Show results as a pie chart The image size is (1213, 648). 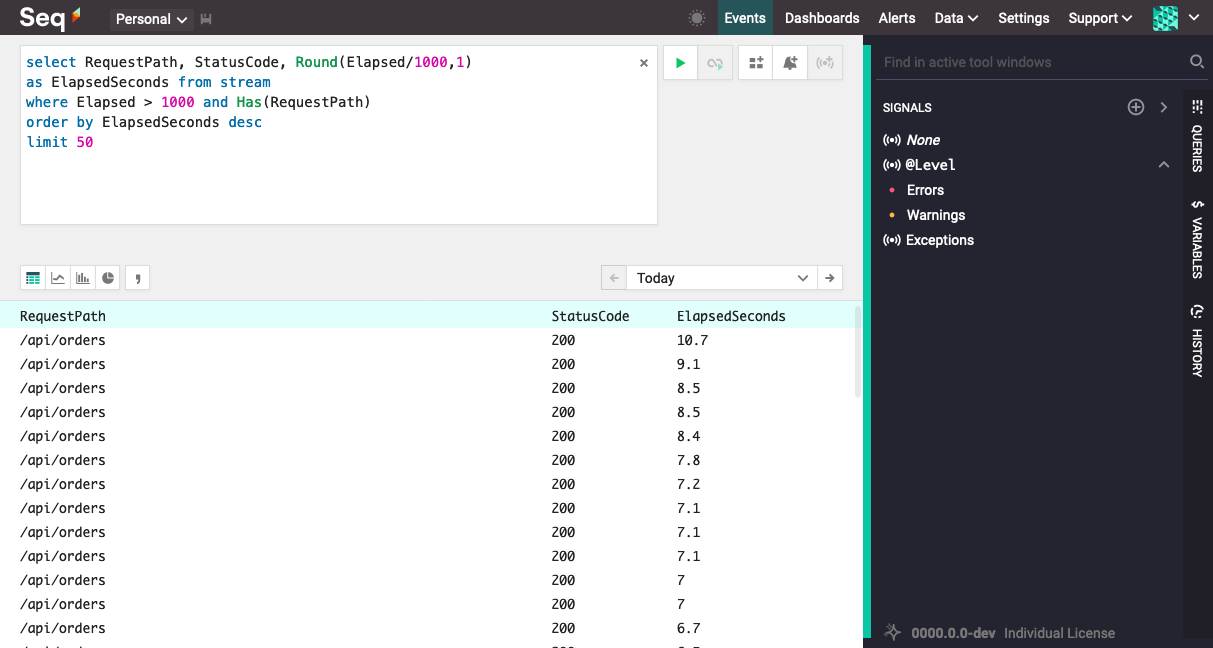click(x=108, y=278)
